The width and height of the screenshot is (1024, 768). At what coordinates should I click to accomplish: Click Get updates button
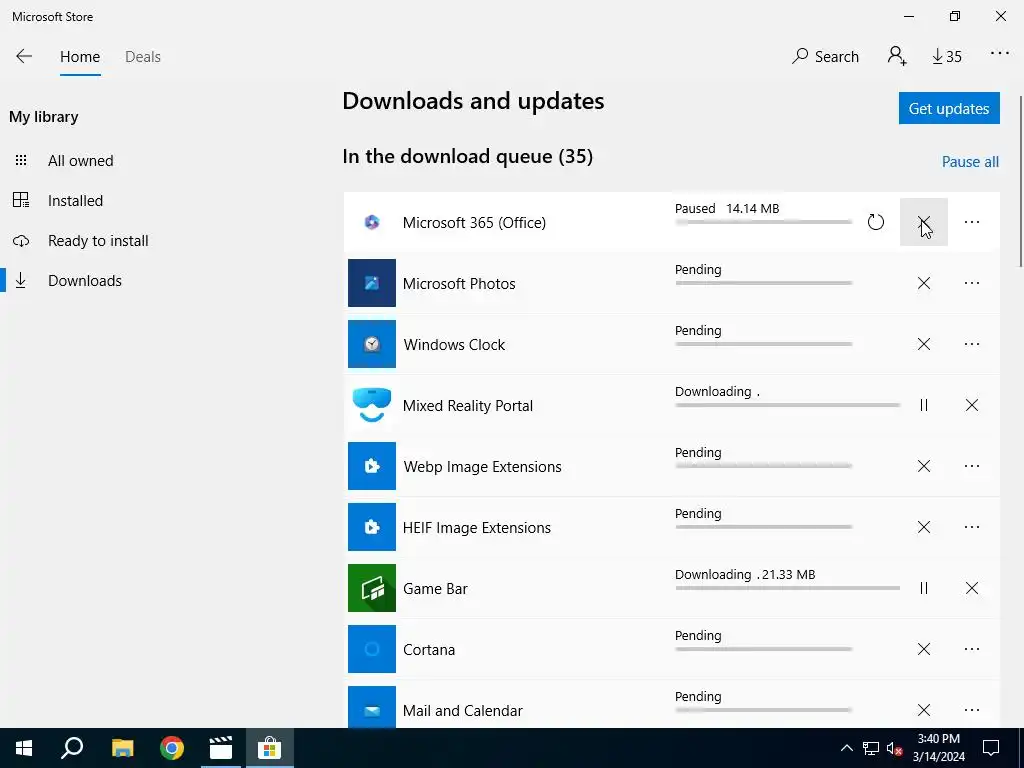click(x=949, y=108)
